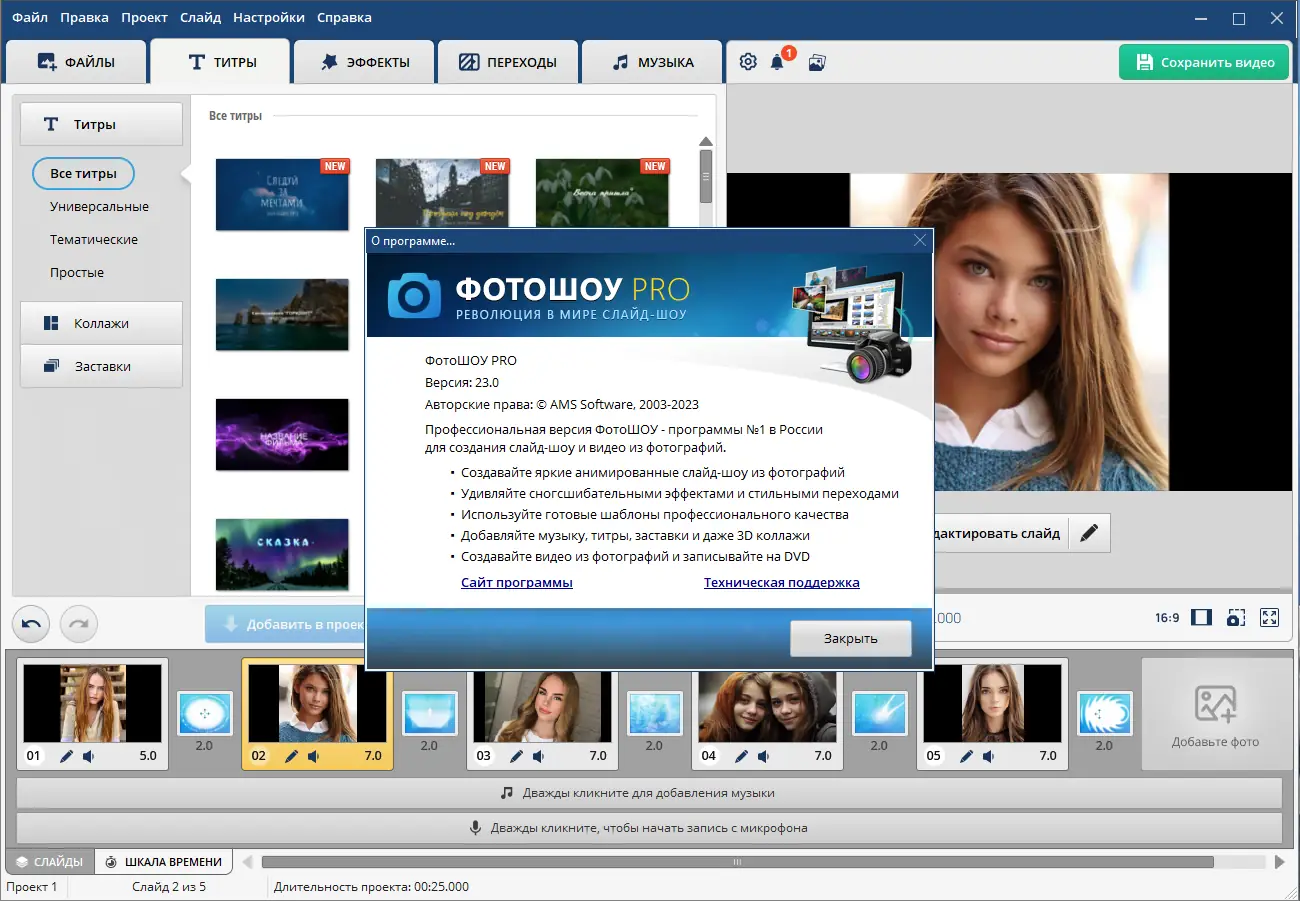Image resolution: width=1300 pixels, height=901 pixels.
Task: Open the transition between slides 01 and 02
Action: pos(205,714)
